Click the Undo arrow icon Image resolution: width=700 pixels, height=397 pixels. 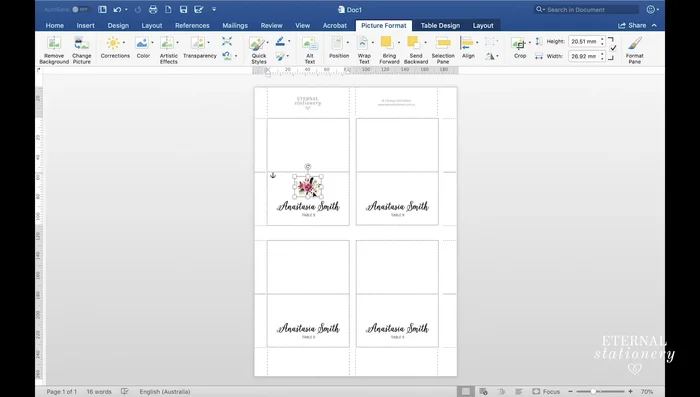117,9
